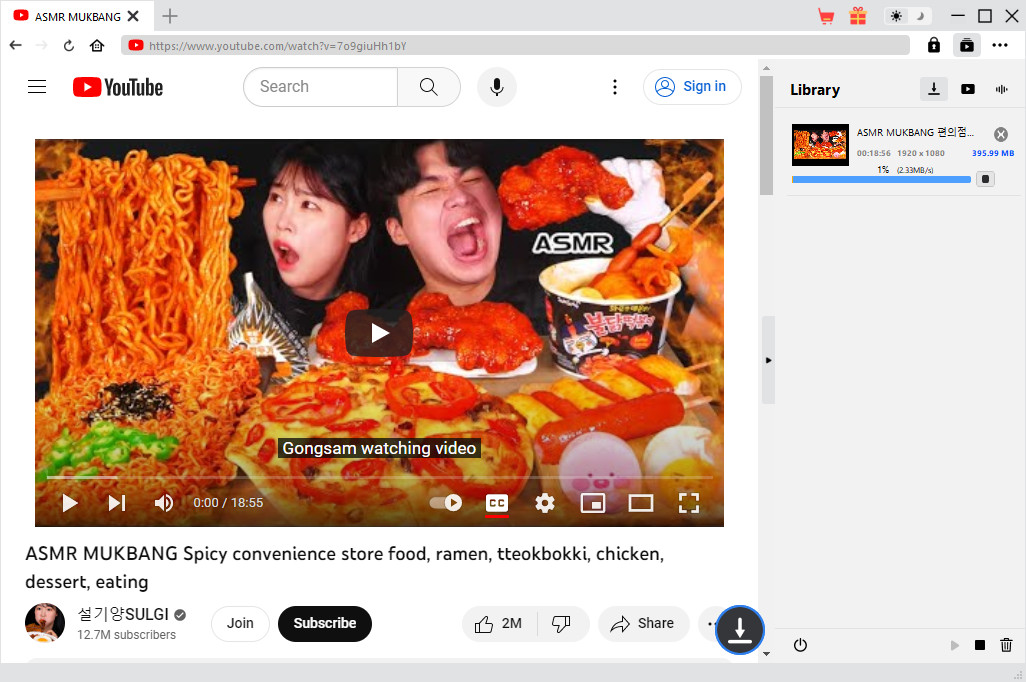Open YouTube video settings gear
The height and width of the screenshot is (682, 1026).
click(x=545, y=503)
